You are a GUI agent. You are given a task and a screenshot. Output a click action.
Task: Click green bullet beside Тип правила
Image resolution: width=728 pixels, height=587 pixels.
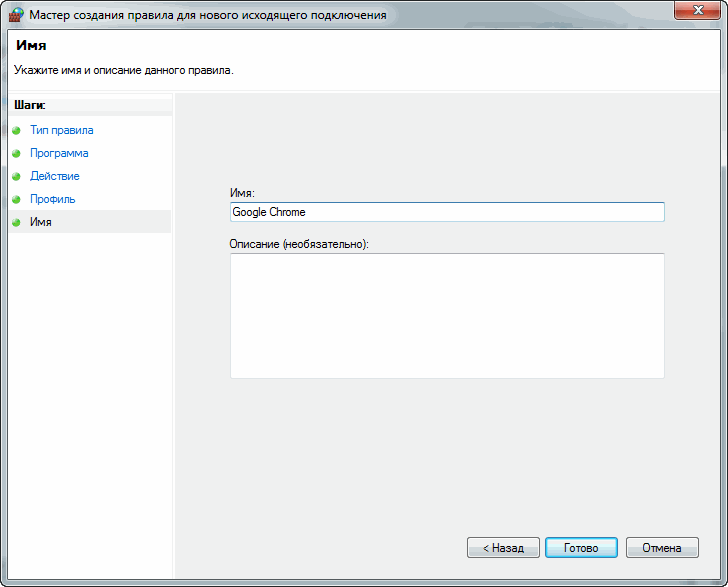click(x=16, y=130)
